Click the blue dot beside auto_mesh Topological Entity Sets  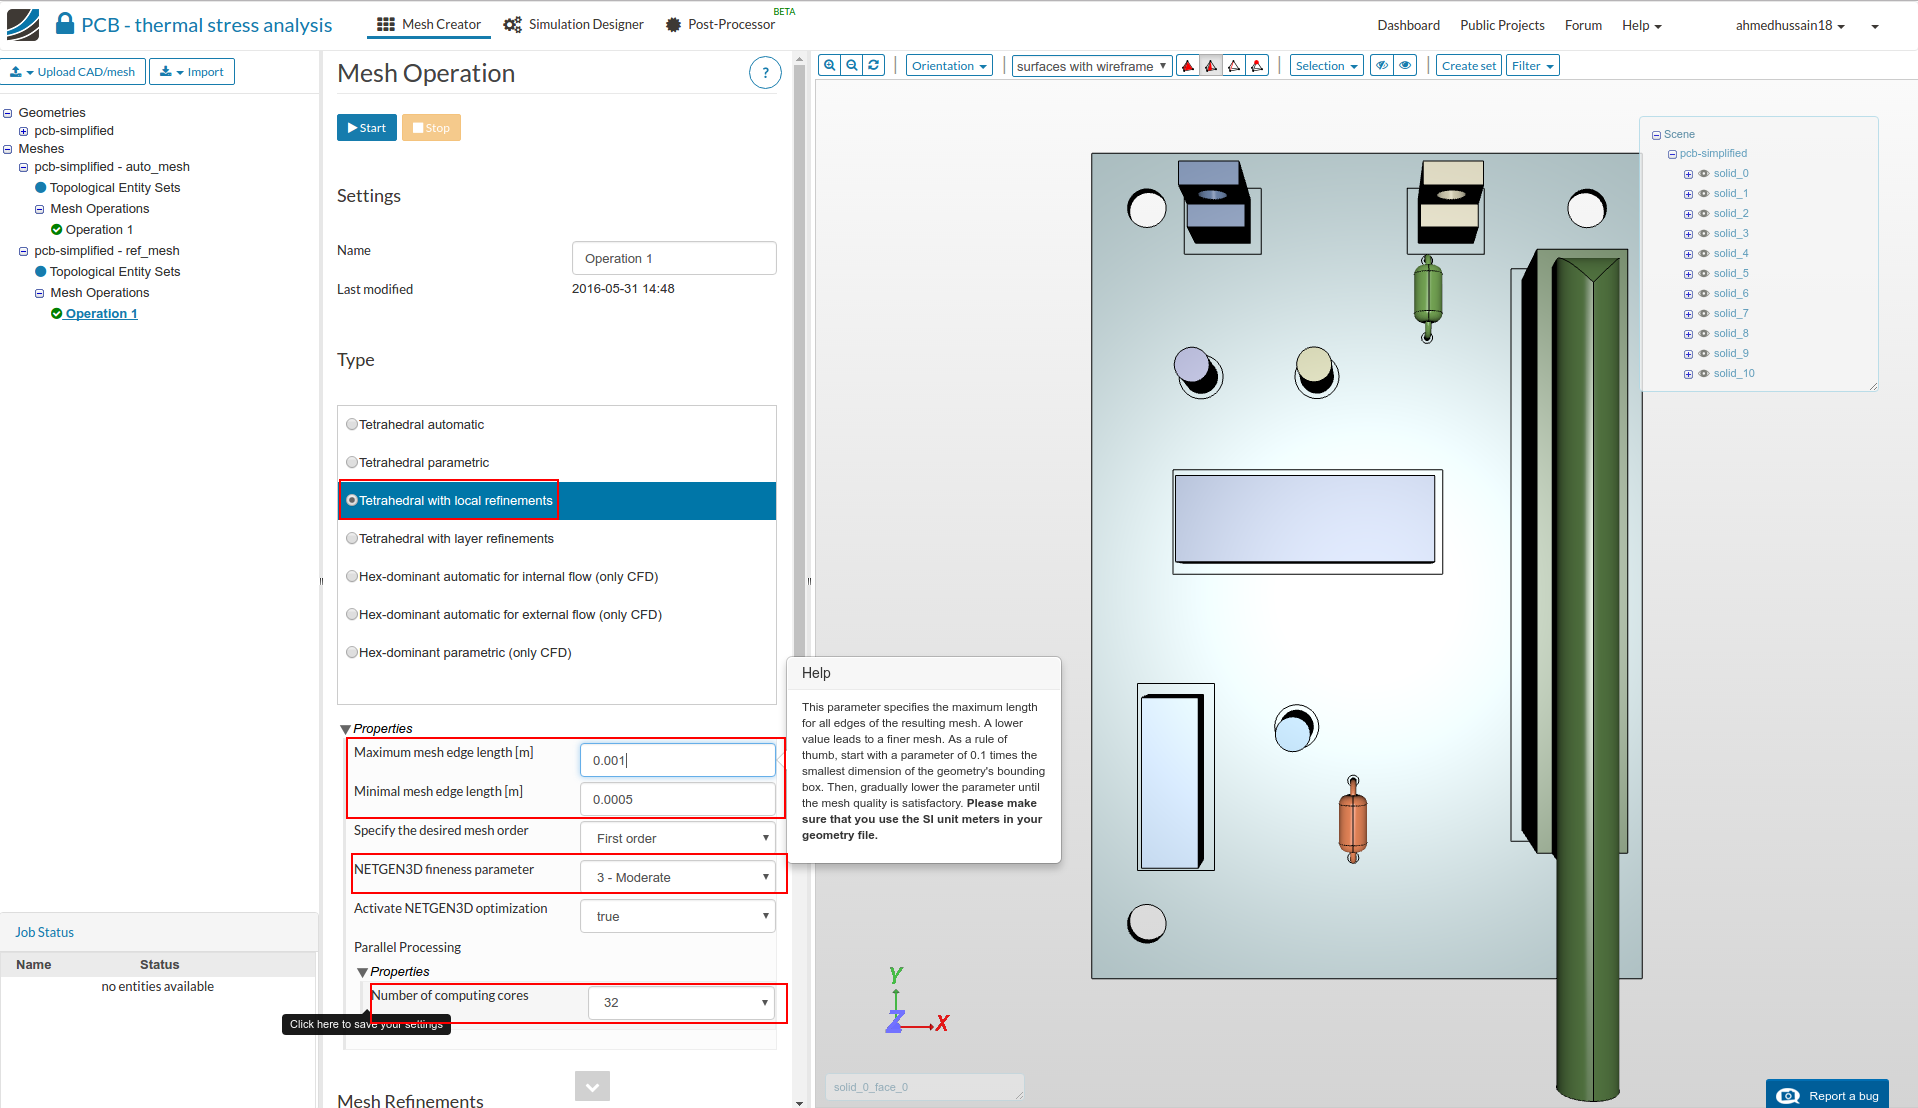(41, 188)
